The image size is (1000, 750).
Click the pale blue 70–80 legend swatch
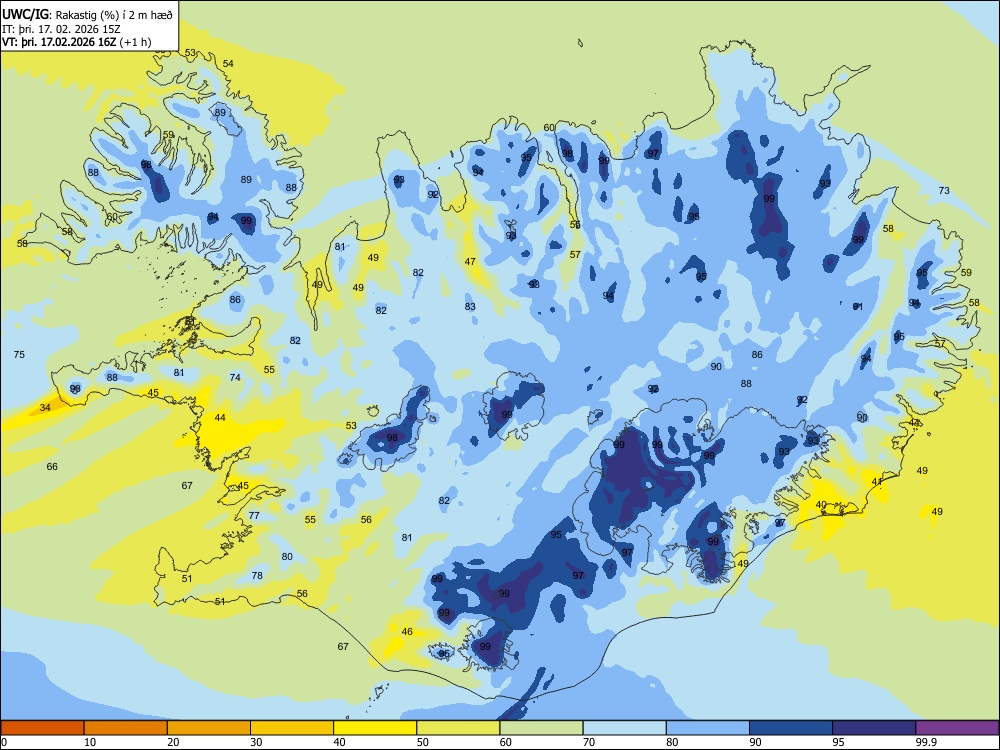pyautogui.click(x=625, y=728)
